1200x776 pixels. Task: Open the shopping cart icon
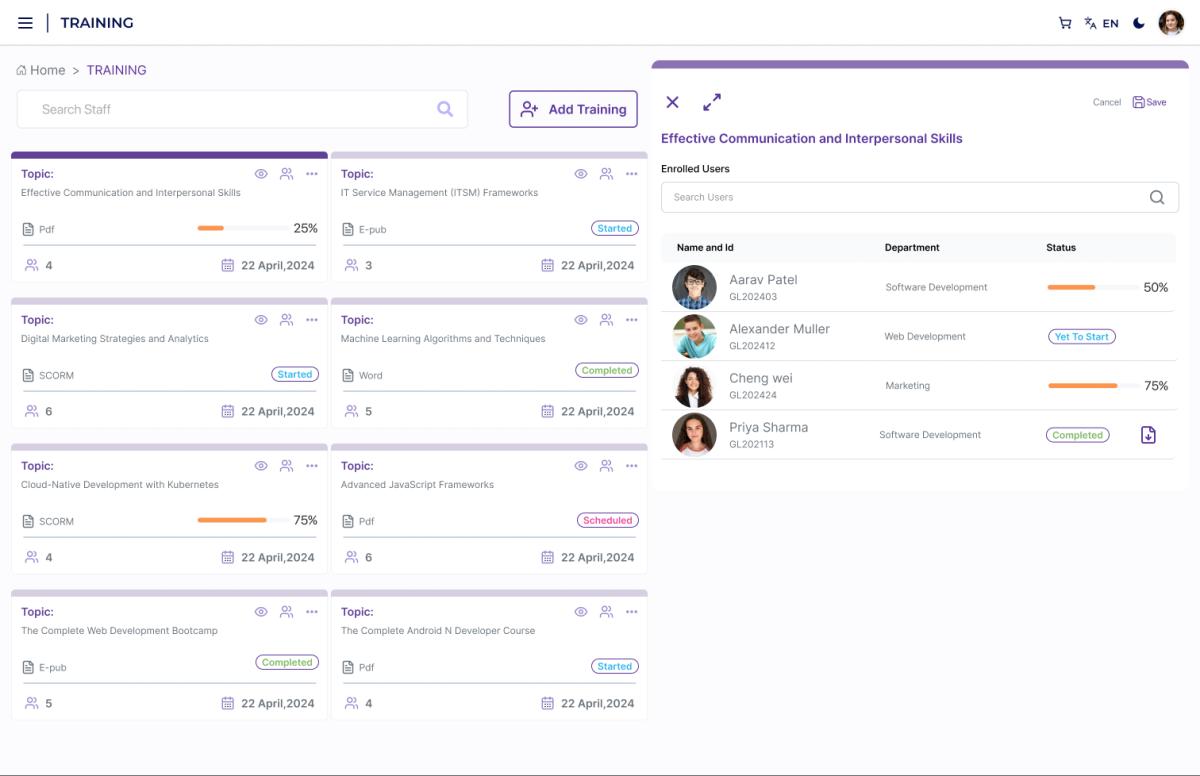1065,23
